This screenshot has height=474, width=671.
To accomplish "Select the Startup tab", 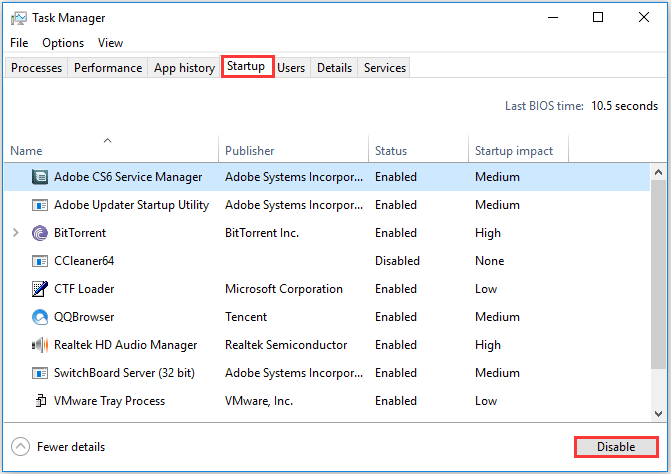I will pos(247,66).
